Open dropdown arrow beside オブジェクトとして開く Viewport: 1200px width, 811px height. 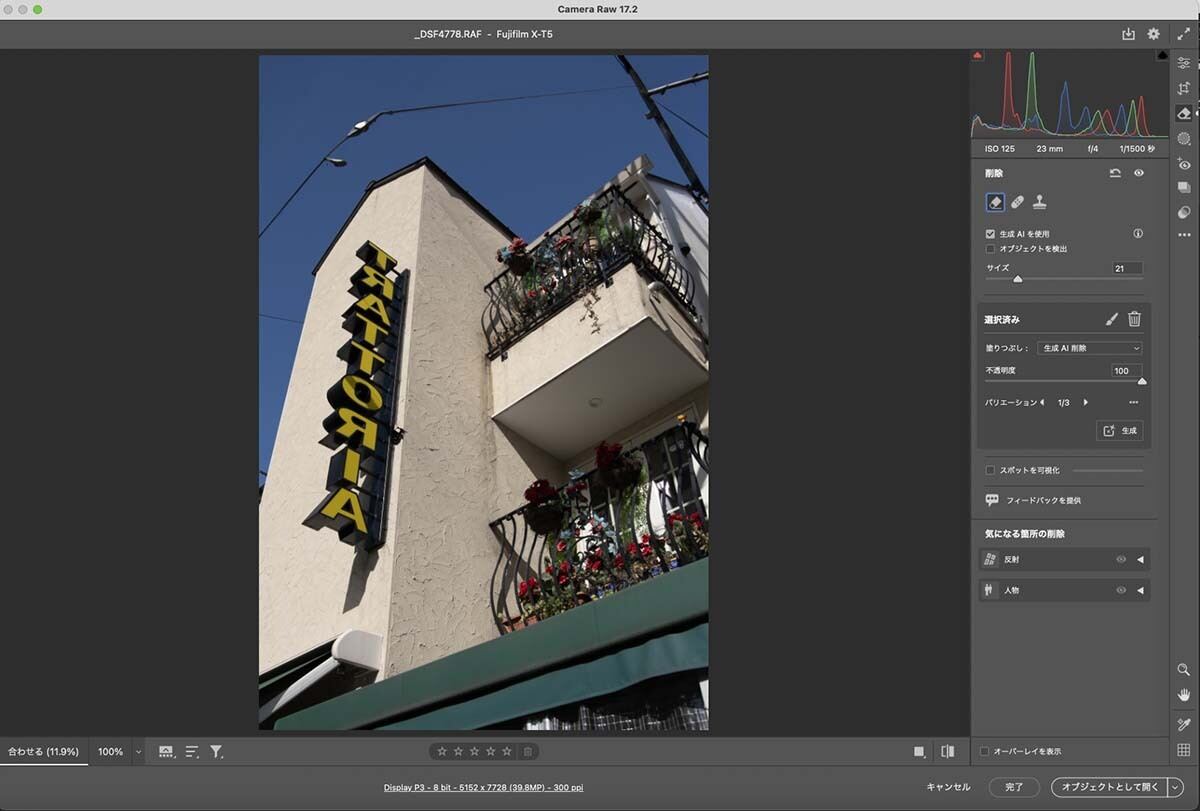pyautogui.click(x=1175, y=787)
